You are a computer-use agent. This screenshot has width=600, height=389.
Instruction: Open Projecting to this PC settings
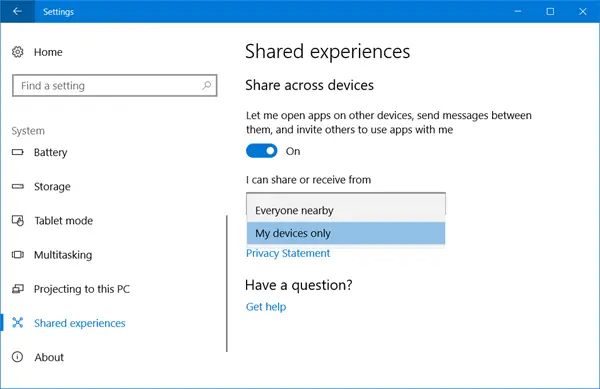click(x=82, y=289)
